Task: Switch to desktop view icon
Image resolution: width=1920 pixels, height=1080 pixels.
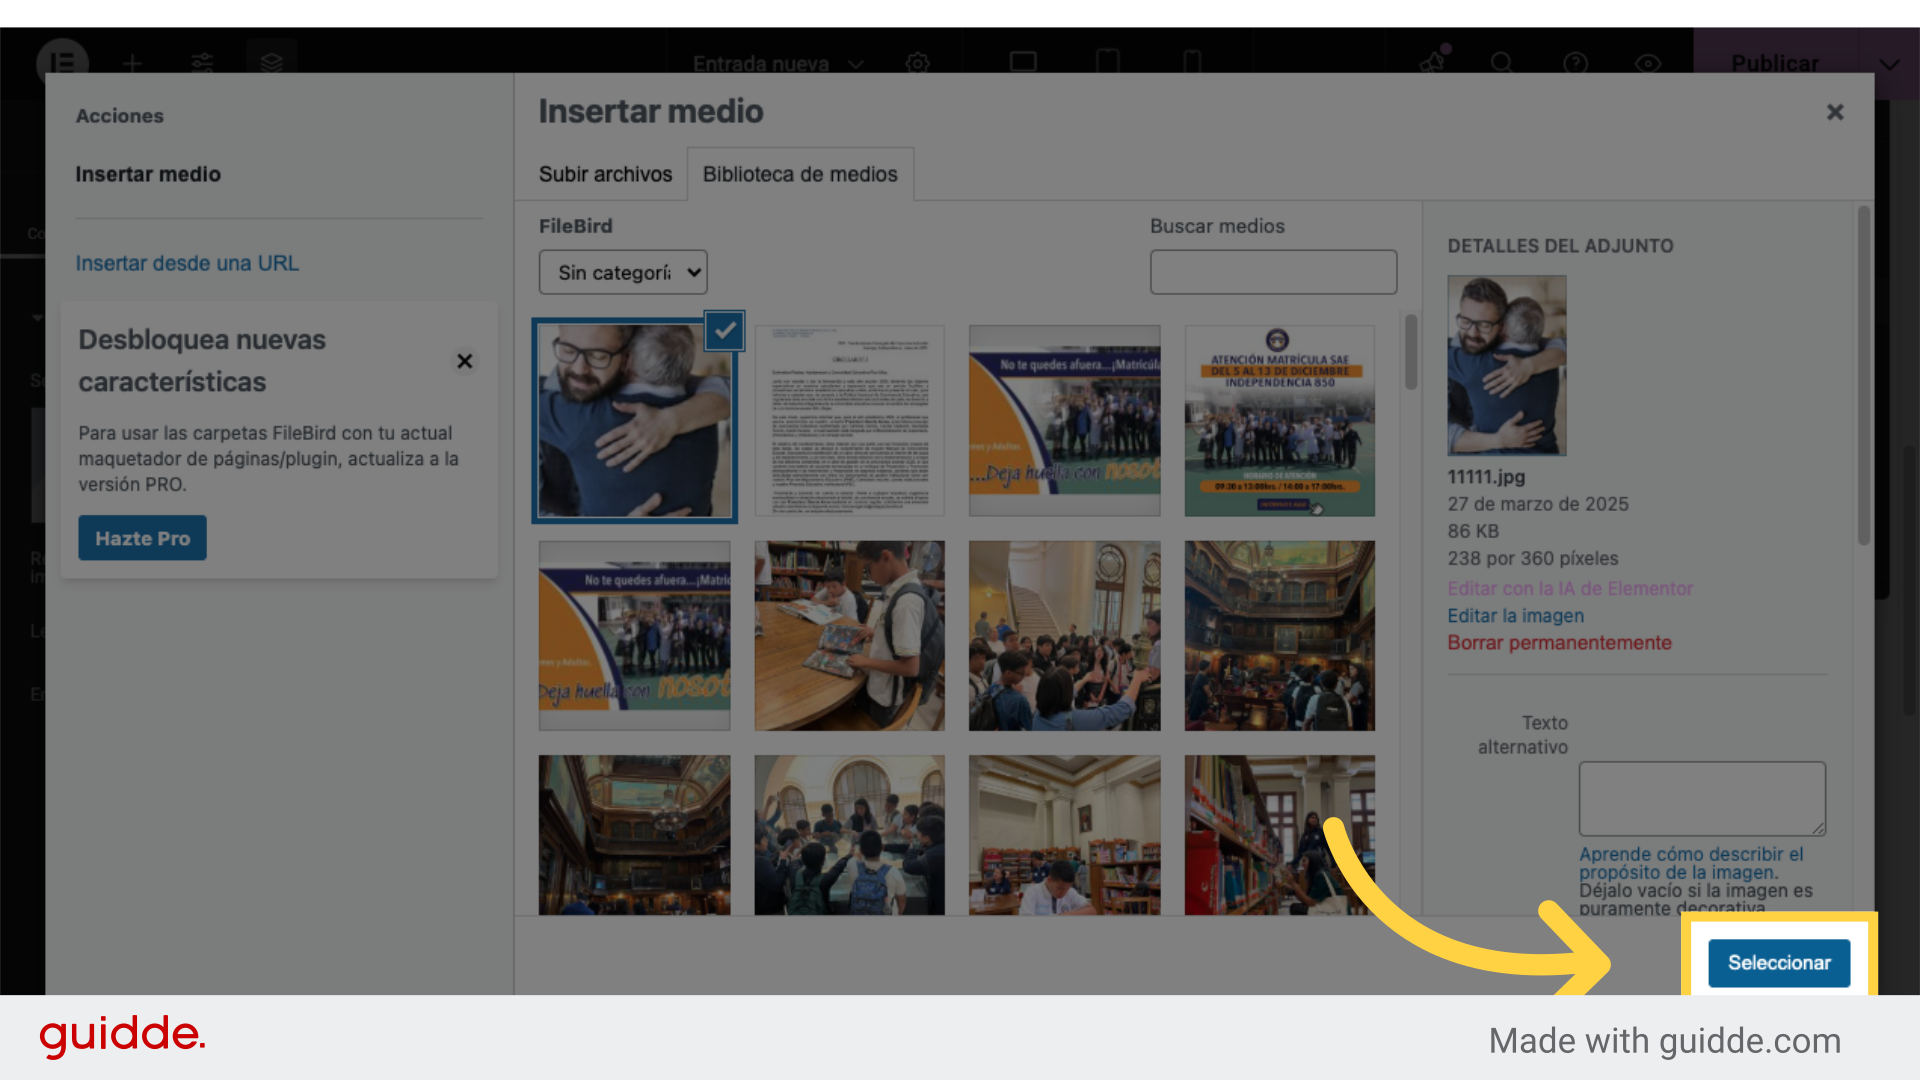Action: [1023, 62]
